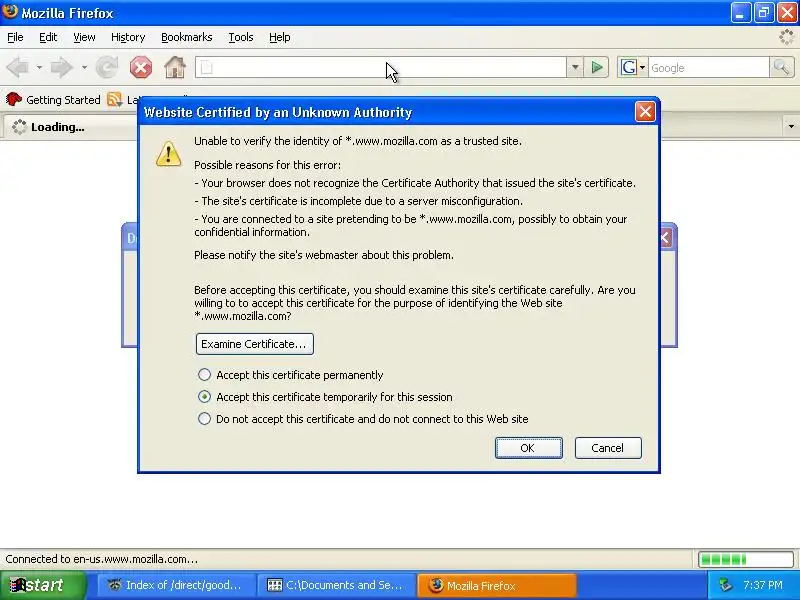Viewport: 800px width, 600px height.
Task: Minimize the Firefox window
Action: (x=740, y=13)
